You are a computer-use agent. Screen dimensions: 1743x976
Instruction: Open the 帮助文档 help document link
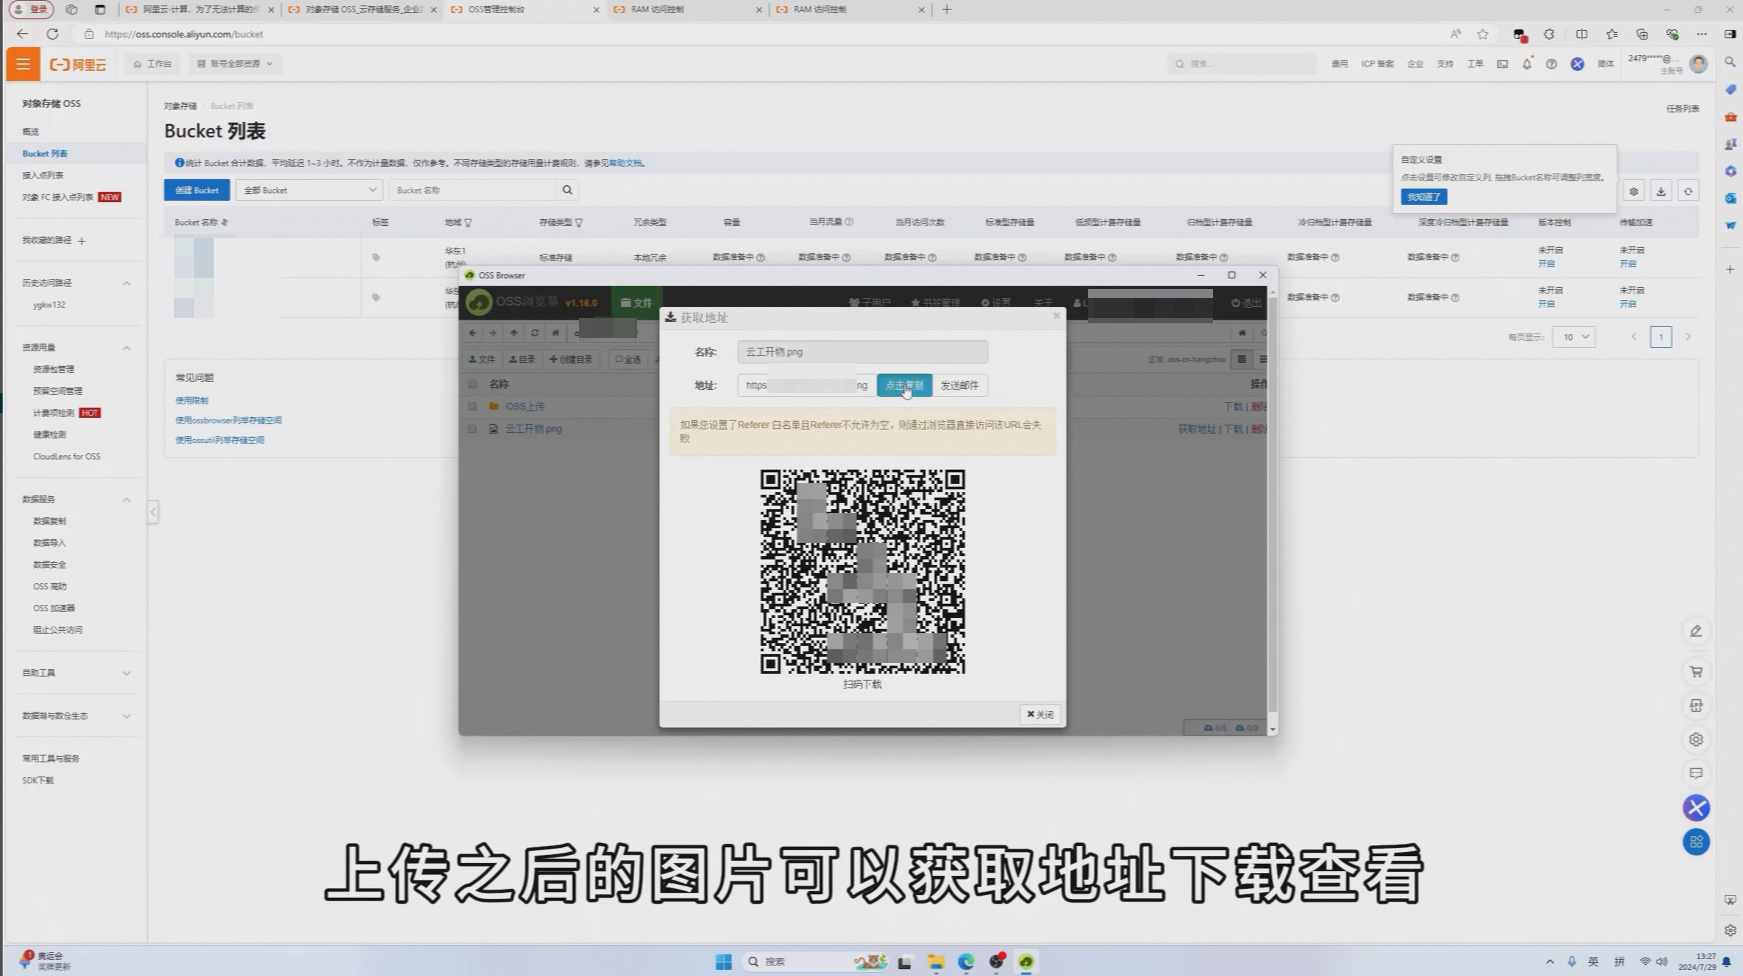pos(625,163)
